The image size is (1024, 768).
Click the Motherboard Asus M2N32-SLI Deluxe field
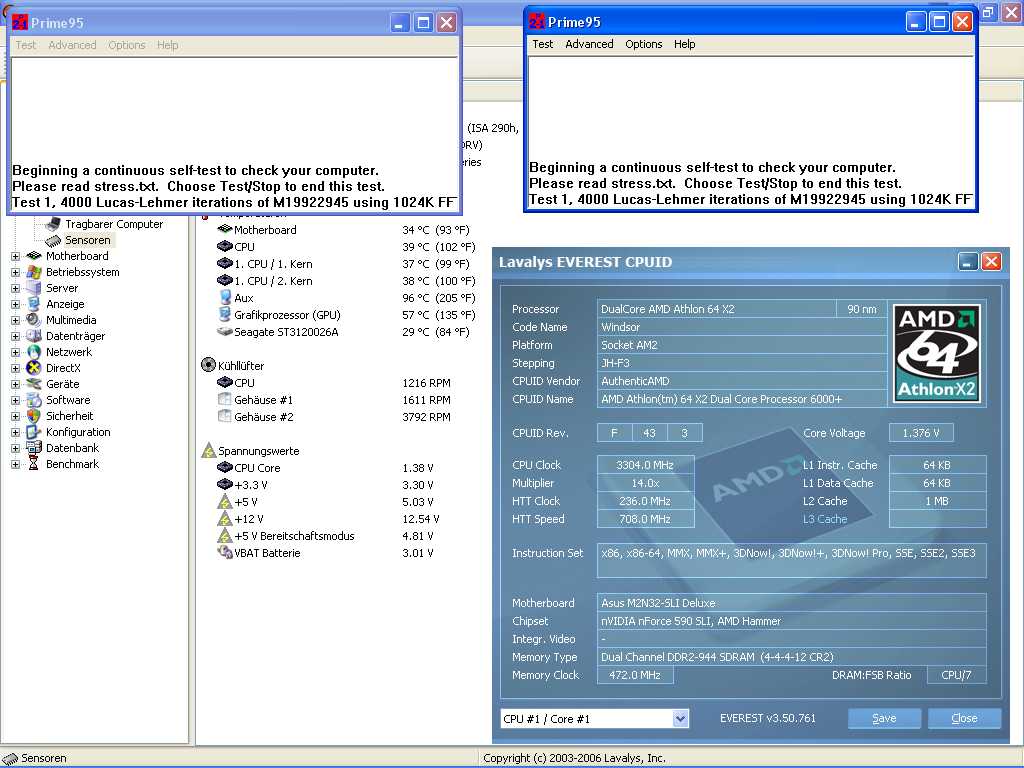pos(792,603)
